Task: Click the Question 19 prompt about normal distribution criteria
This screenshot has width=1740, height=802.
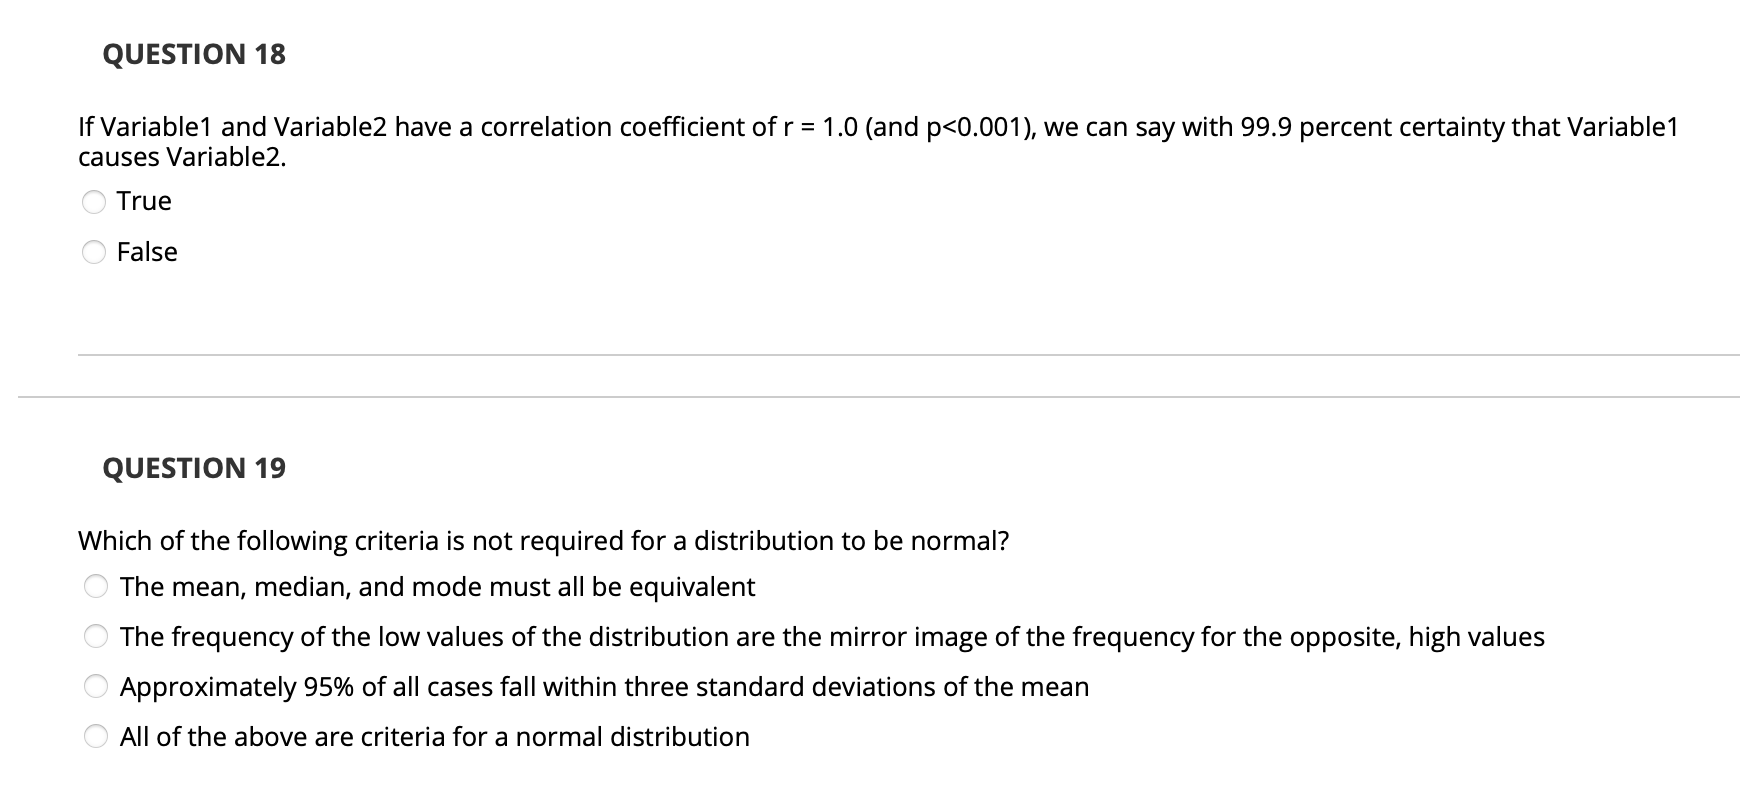Action: [x=543, y=540]
